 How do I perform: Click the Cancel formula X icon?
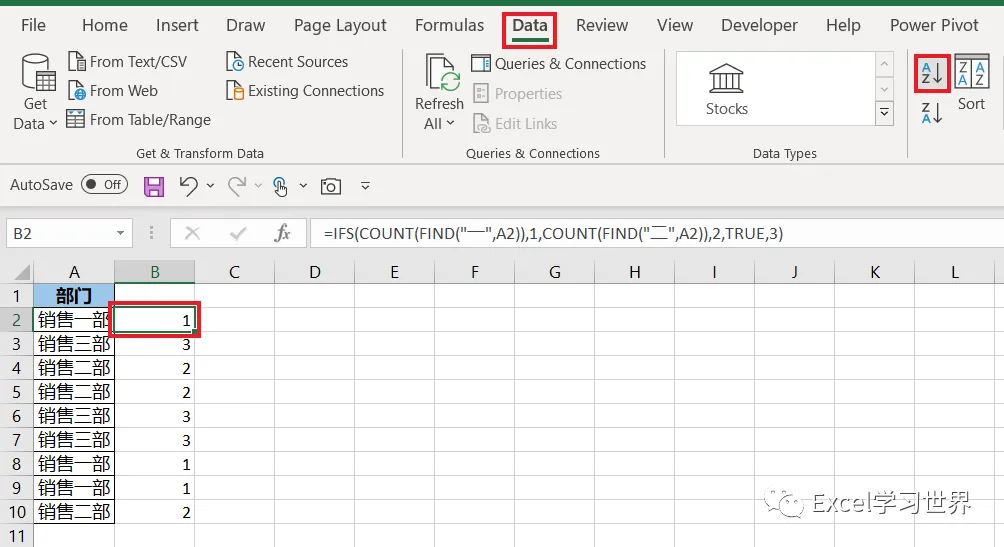(x=192, y=233)
